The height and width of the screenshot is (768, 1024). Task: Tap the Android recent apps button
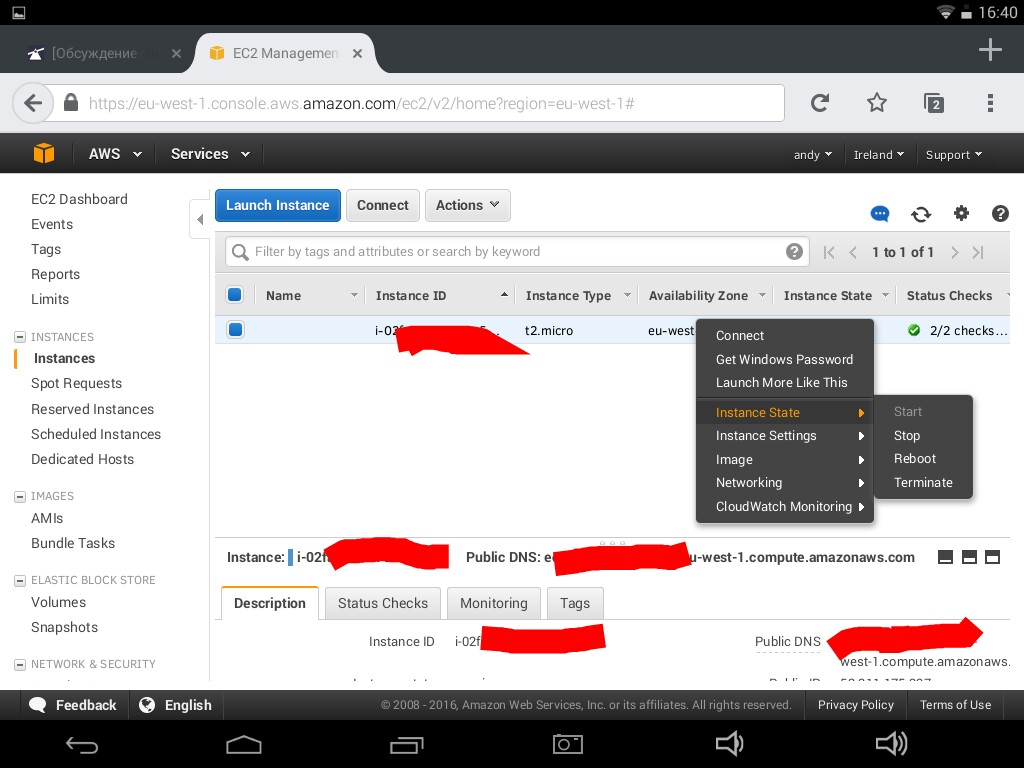pyautogui.click(x=406, y=744)
